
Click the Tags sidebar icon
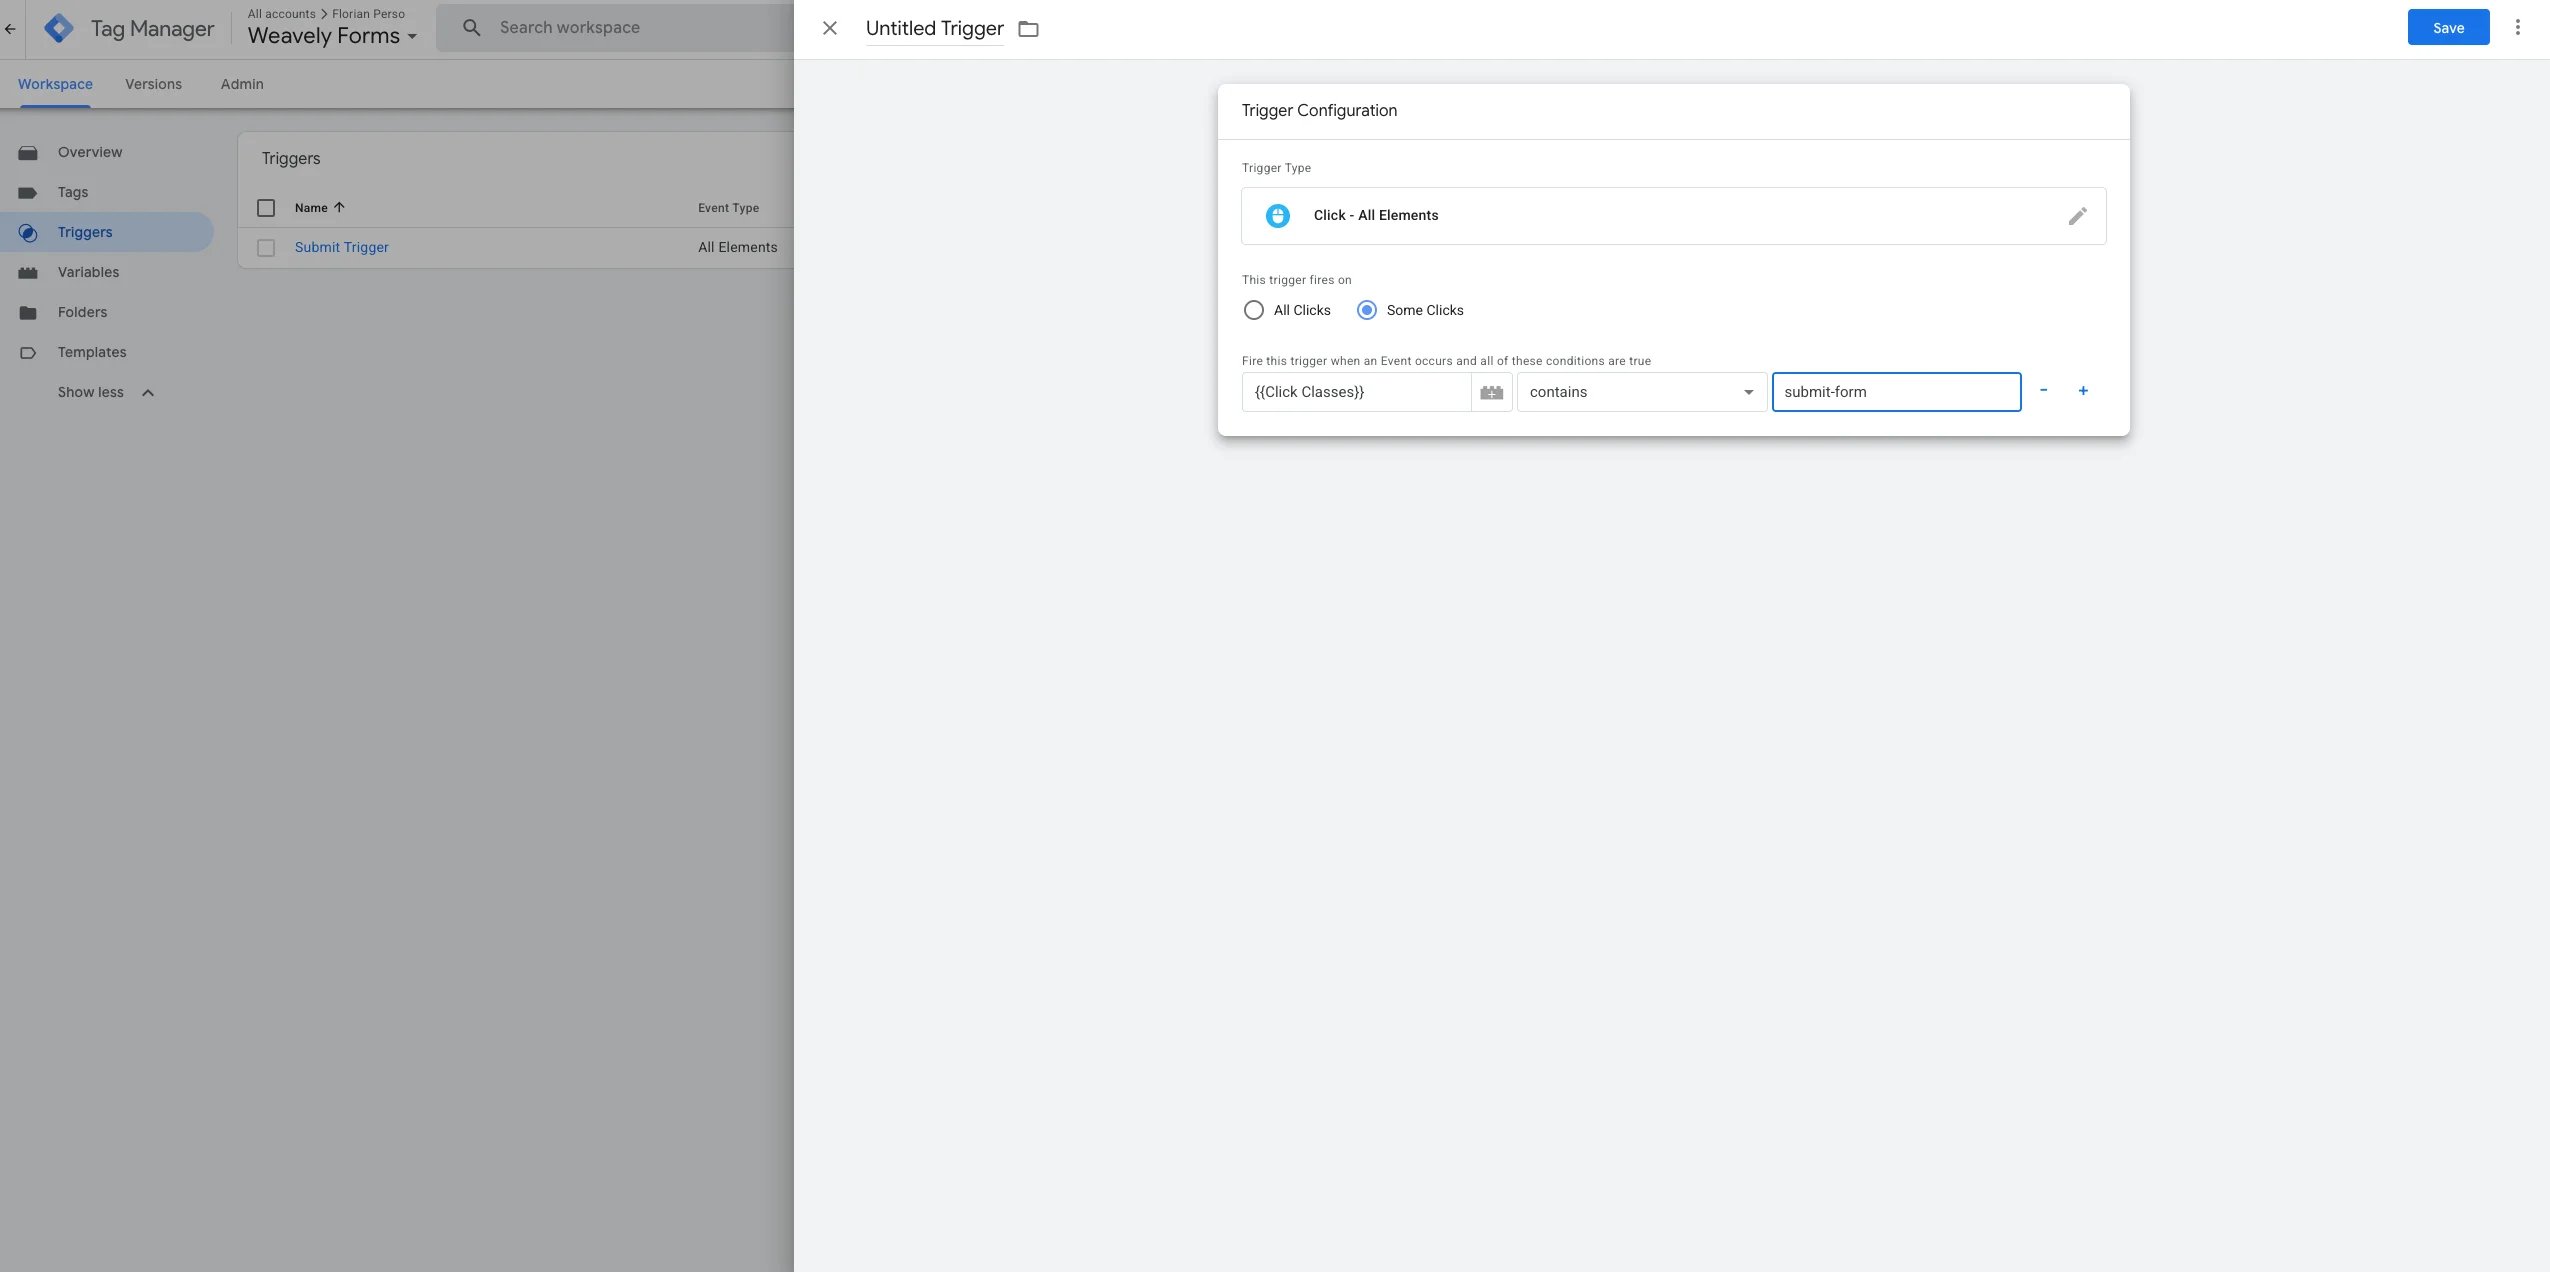tap(28, 193)
